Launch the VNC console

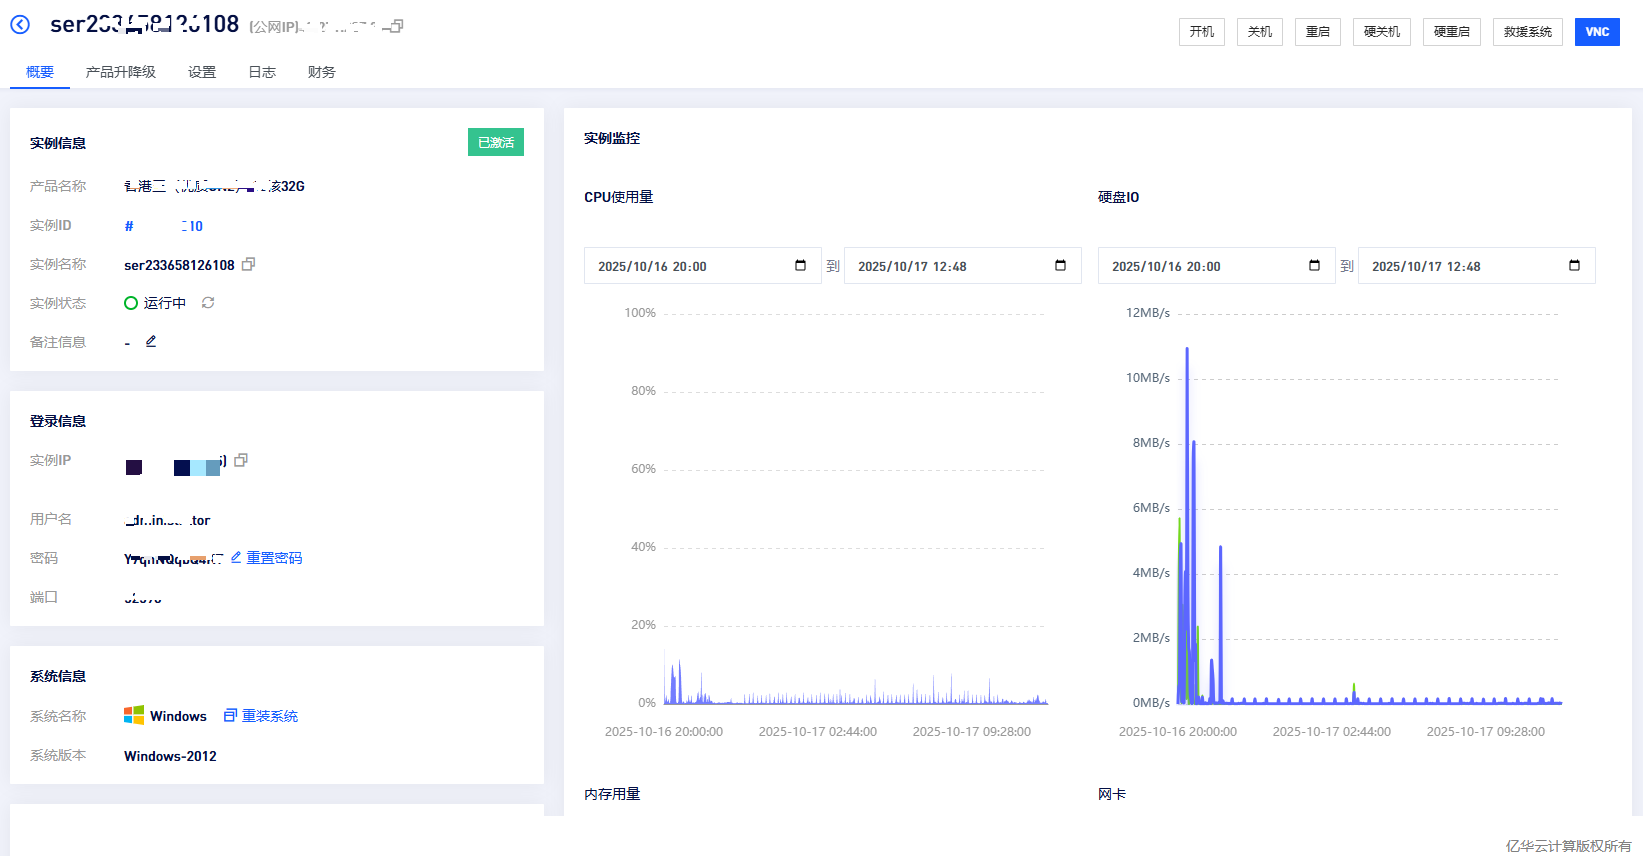tap(1597, 32)
